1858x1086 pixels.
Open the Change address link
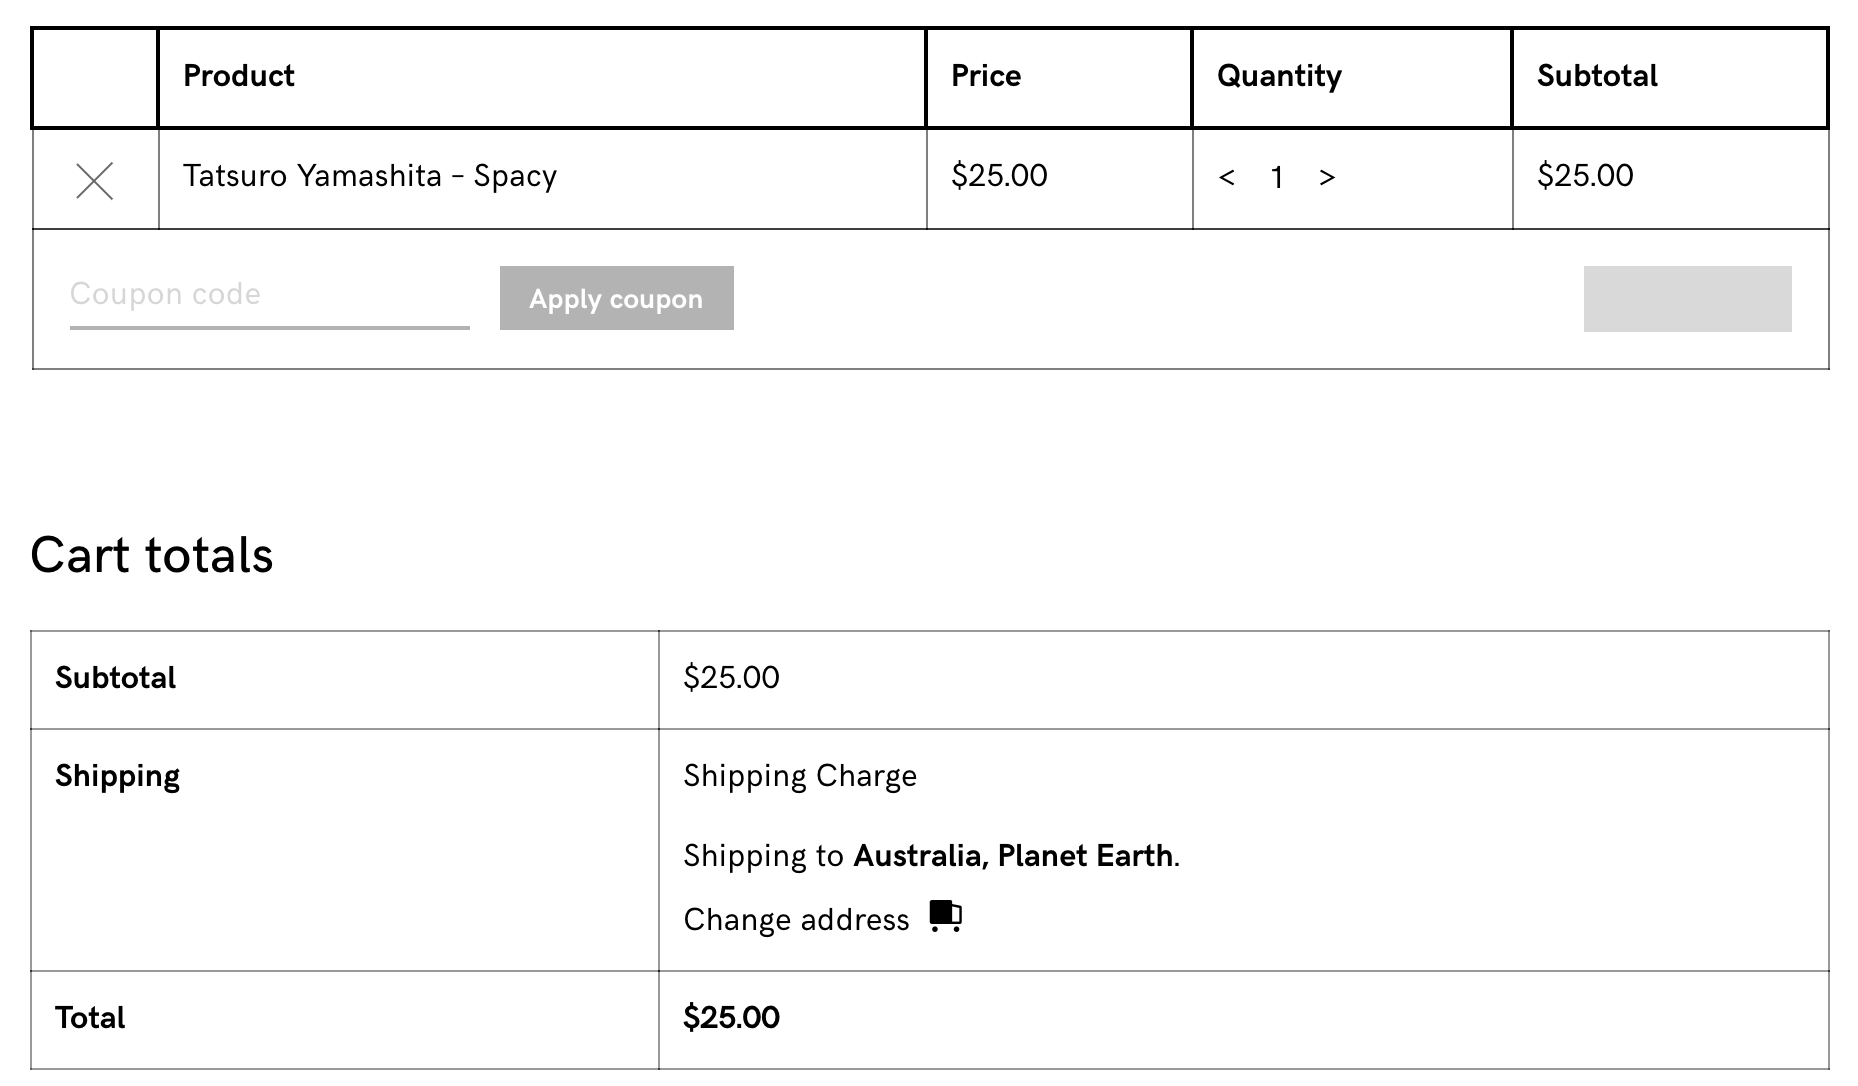[x=796, y=920]
